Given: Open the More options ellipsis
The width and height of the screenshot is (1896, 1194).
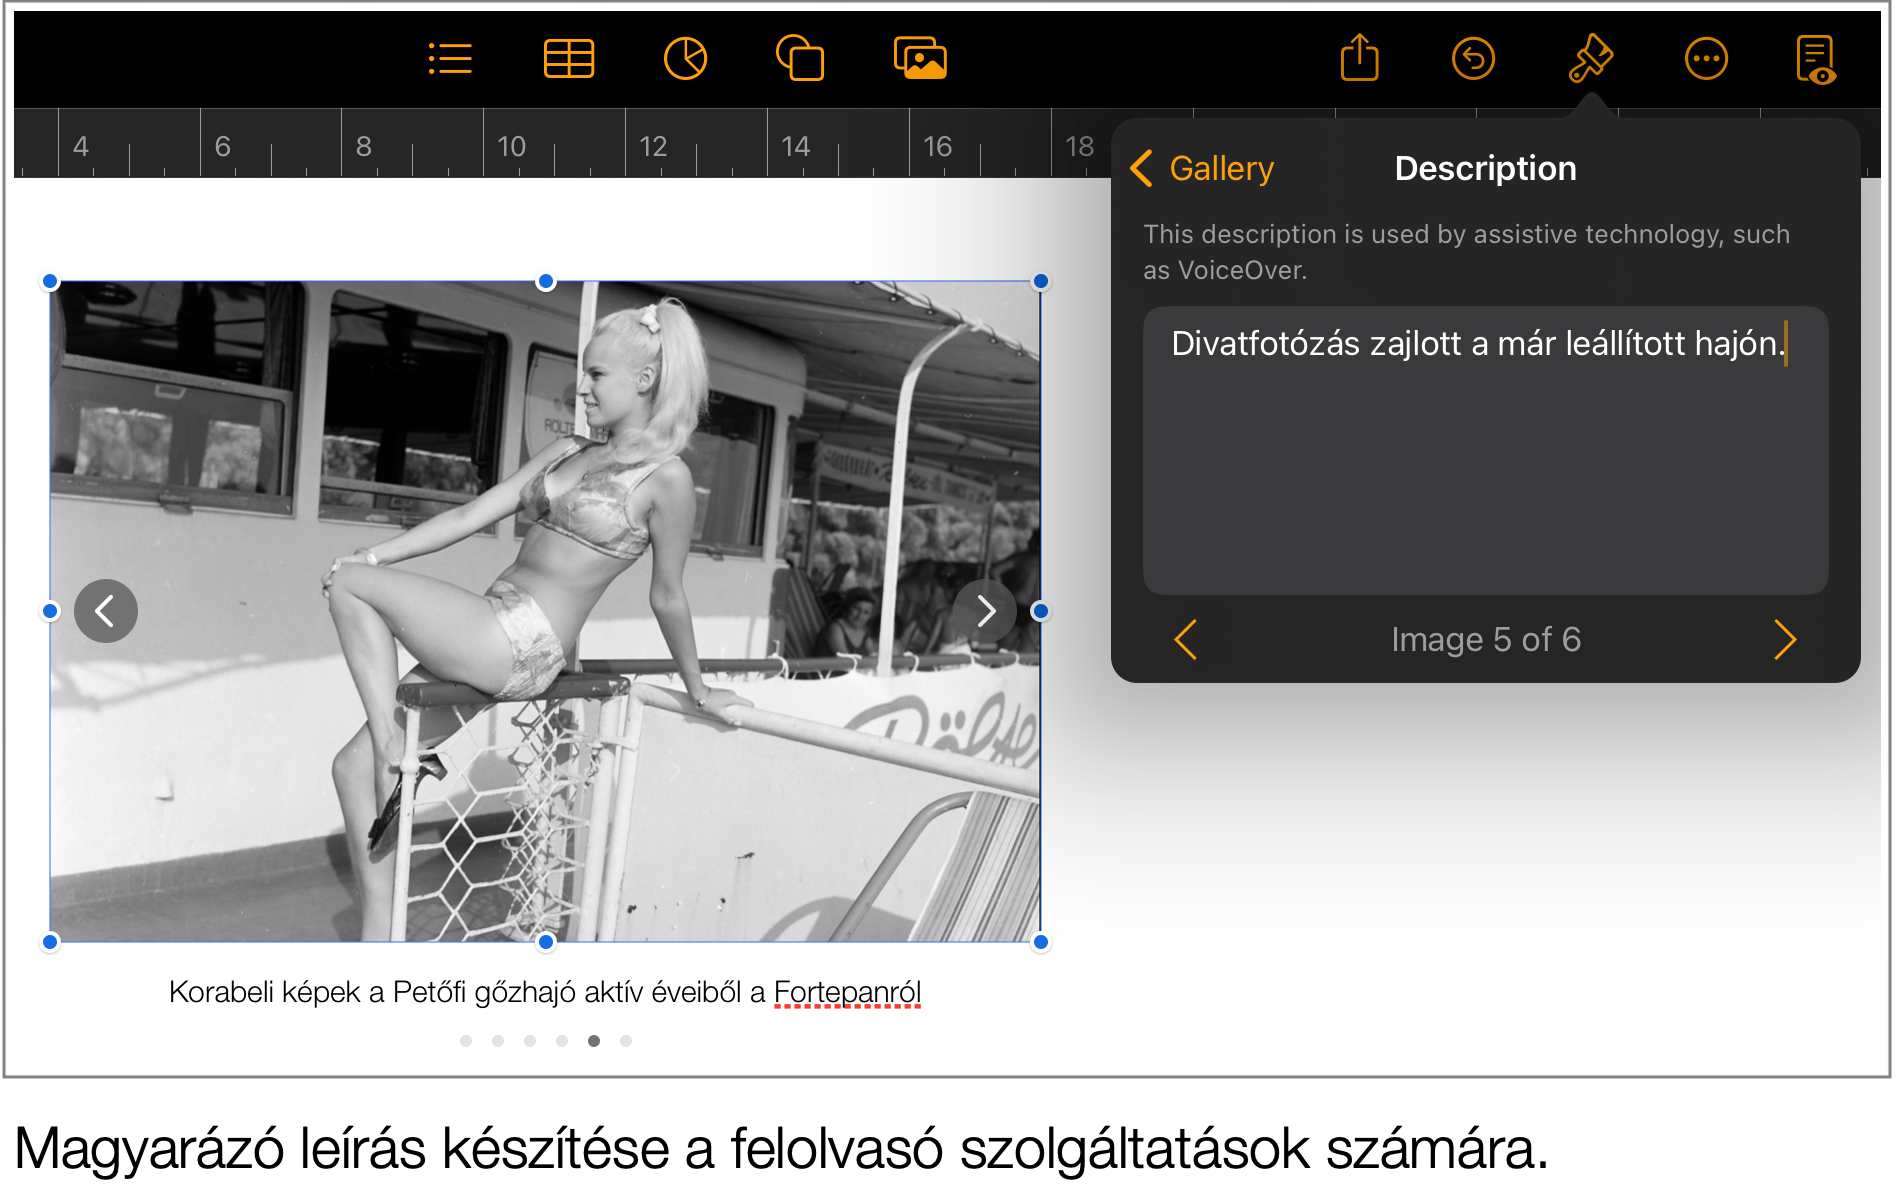Looking at the screenshot, I should tap(1706, 59).
